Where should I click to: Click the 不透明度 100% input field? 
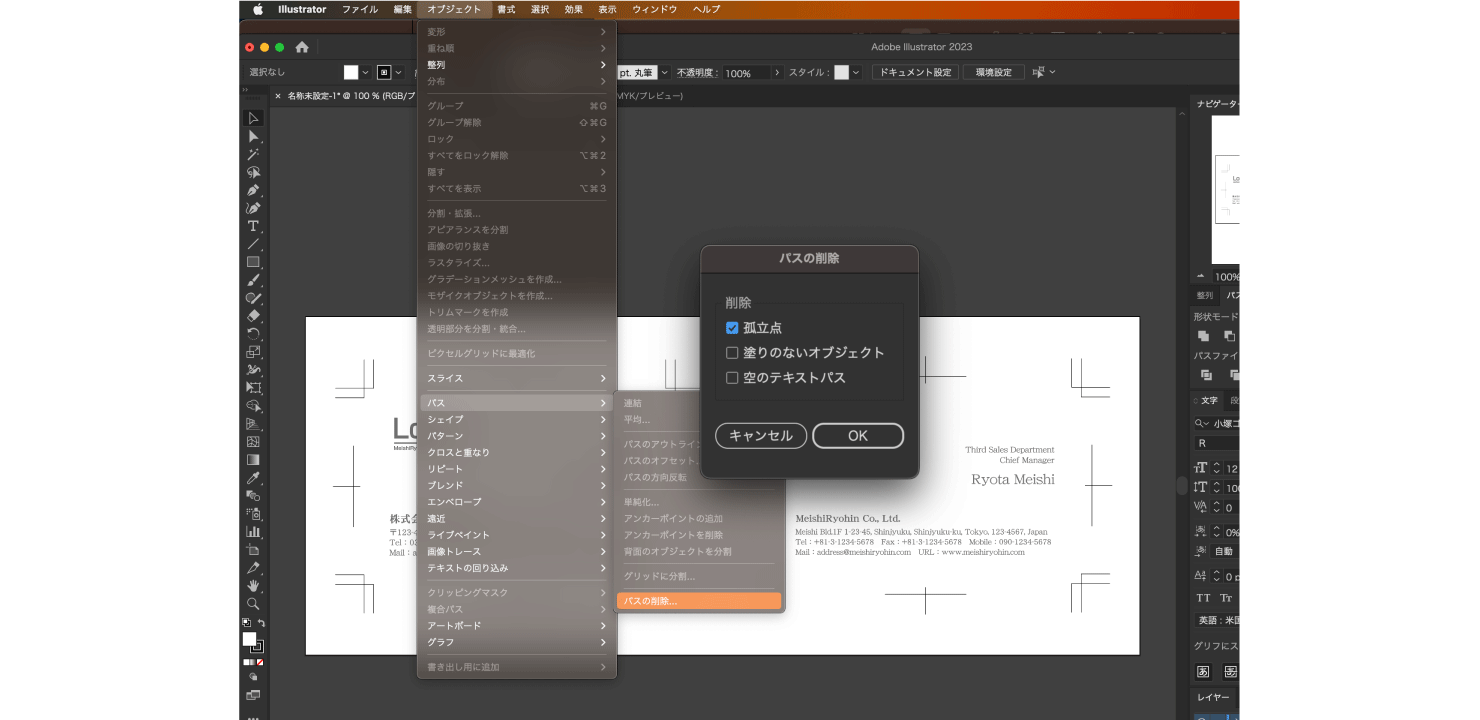click(x=746, y=73)
